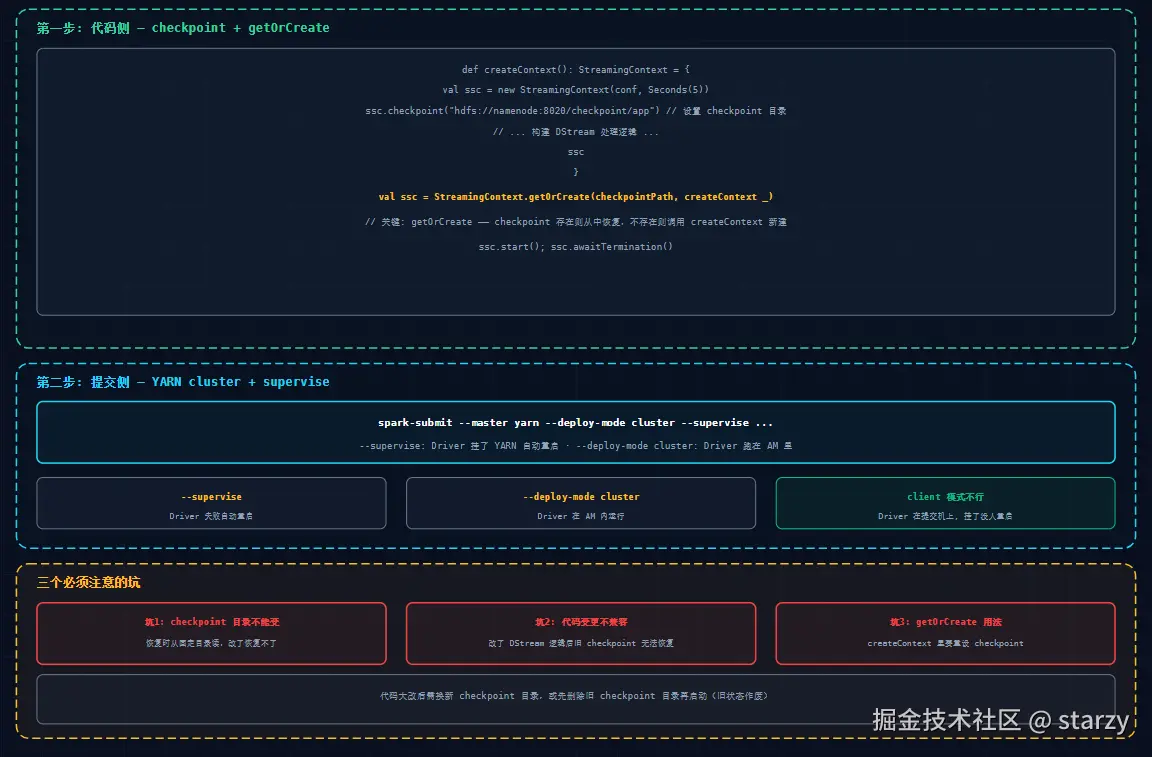Open the 坑2 代码变更不兼容 card
Image resolution: width=1152 pixels, height=757 pixels.
pos(580,634)
